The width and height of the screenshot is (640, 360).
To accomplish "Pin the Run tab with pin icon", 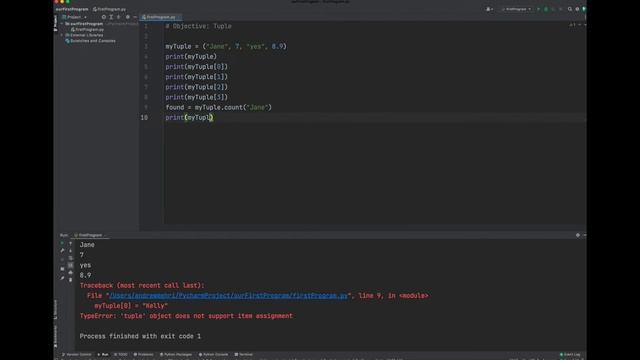I will [x=62, y=278].
